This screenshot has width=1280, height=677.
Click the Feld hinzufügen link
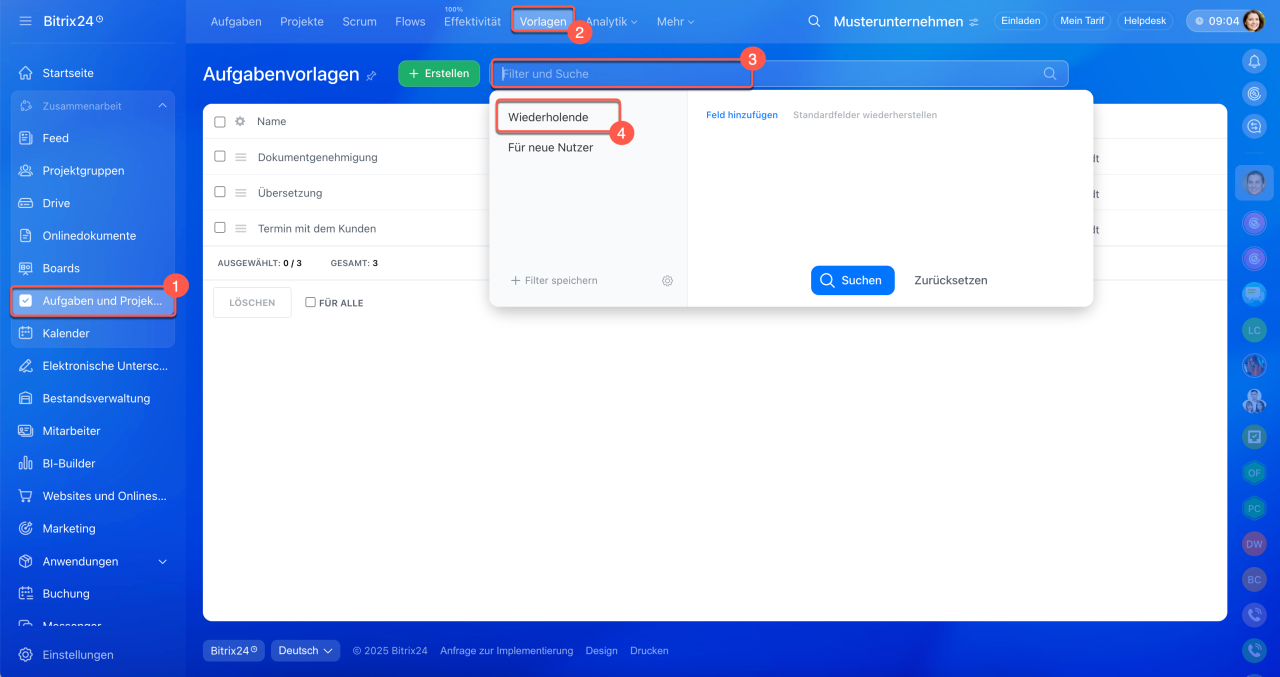coord(742,115)
